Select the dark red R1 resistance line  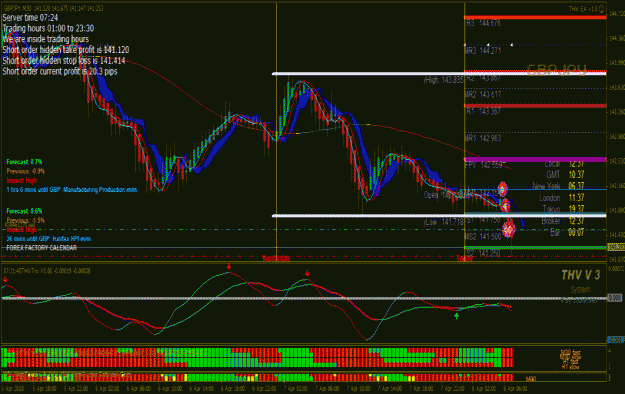(535, 106)
